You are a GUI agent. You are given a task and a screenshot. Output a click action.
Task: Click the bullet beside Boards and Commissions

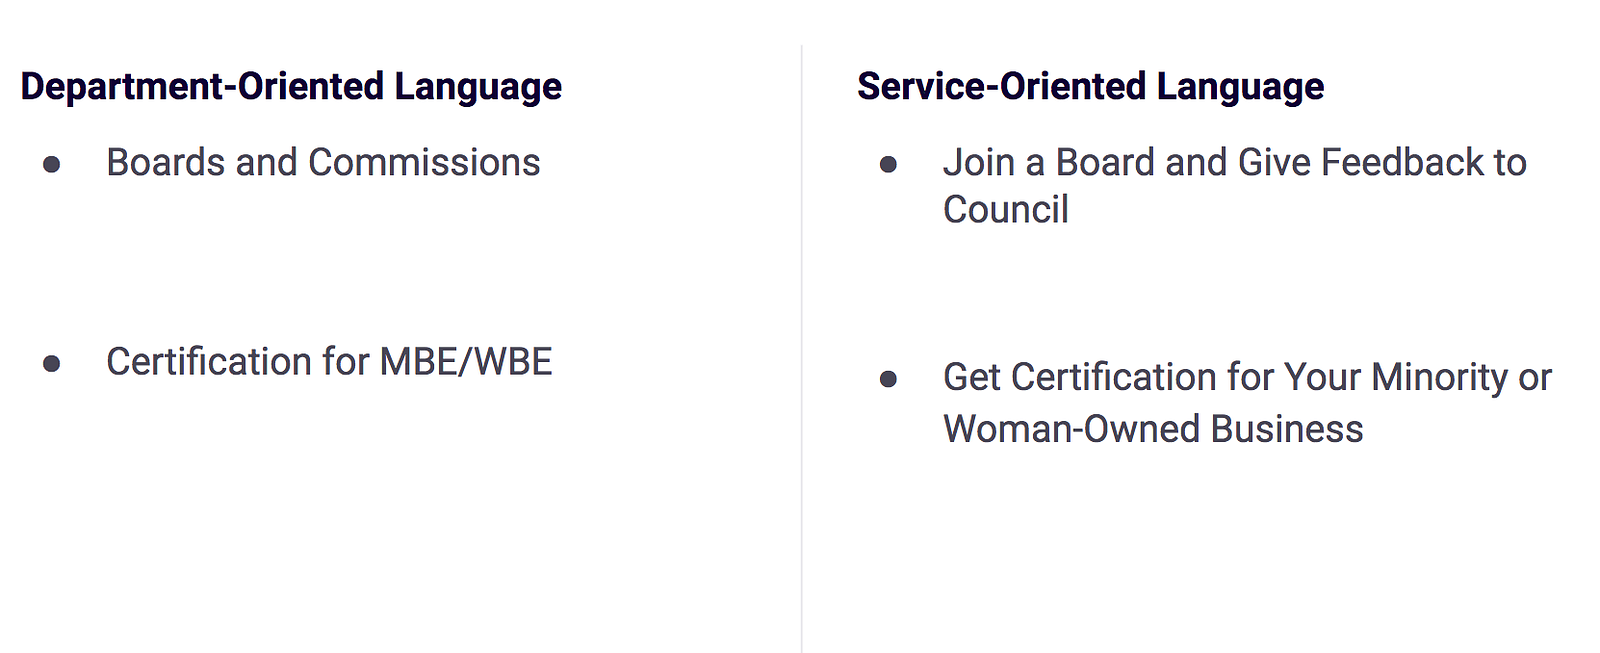tap(52, 165)
